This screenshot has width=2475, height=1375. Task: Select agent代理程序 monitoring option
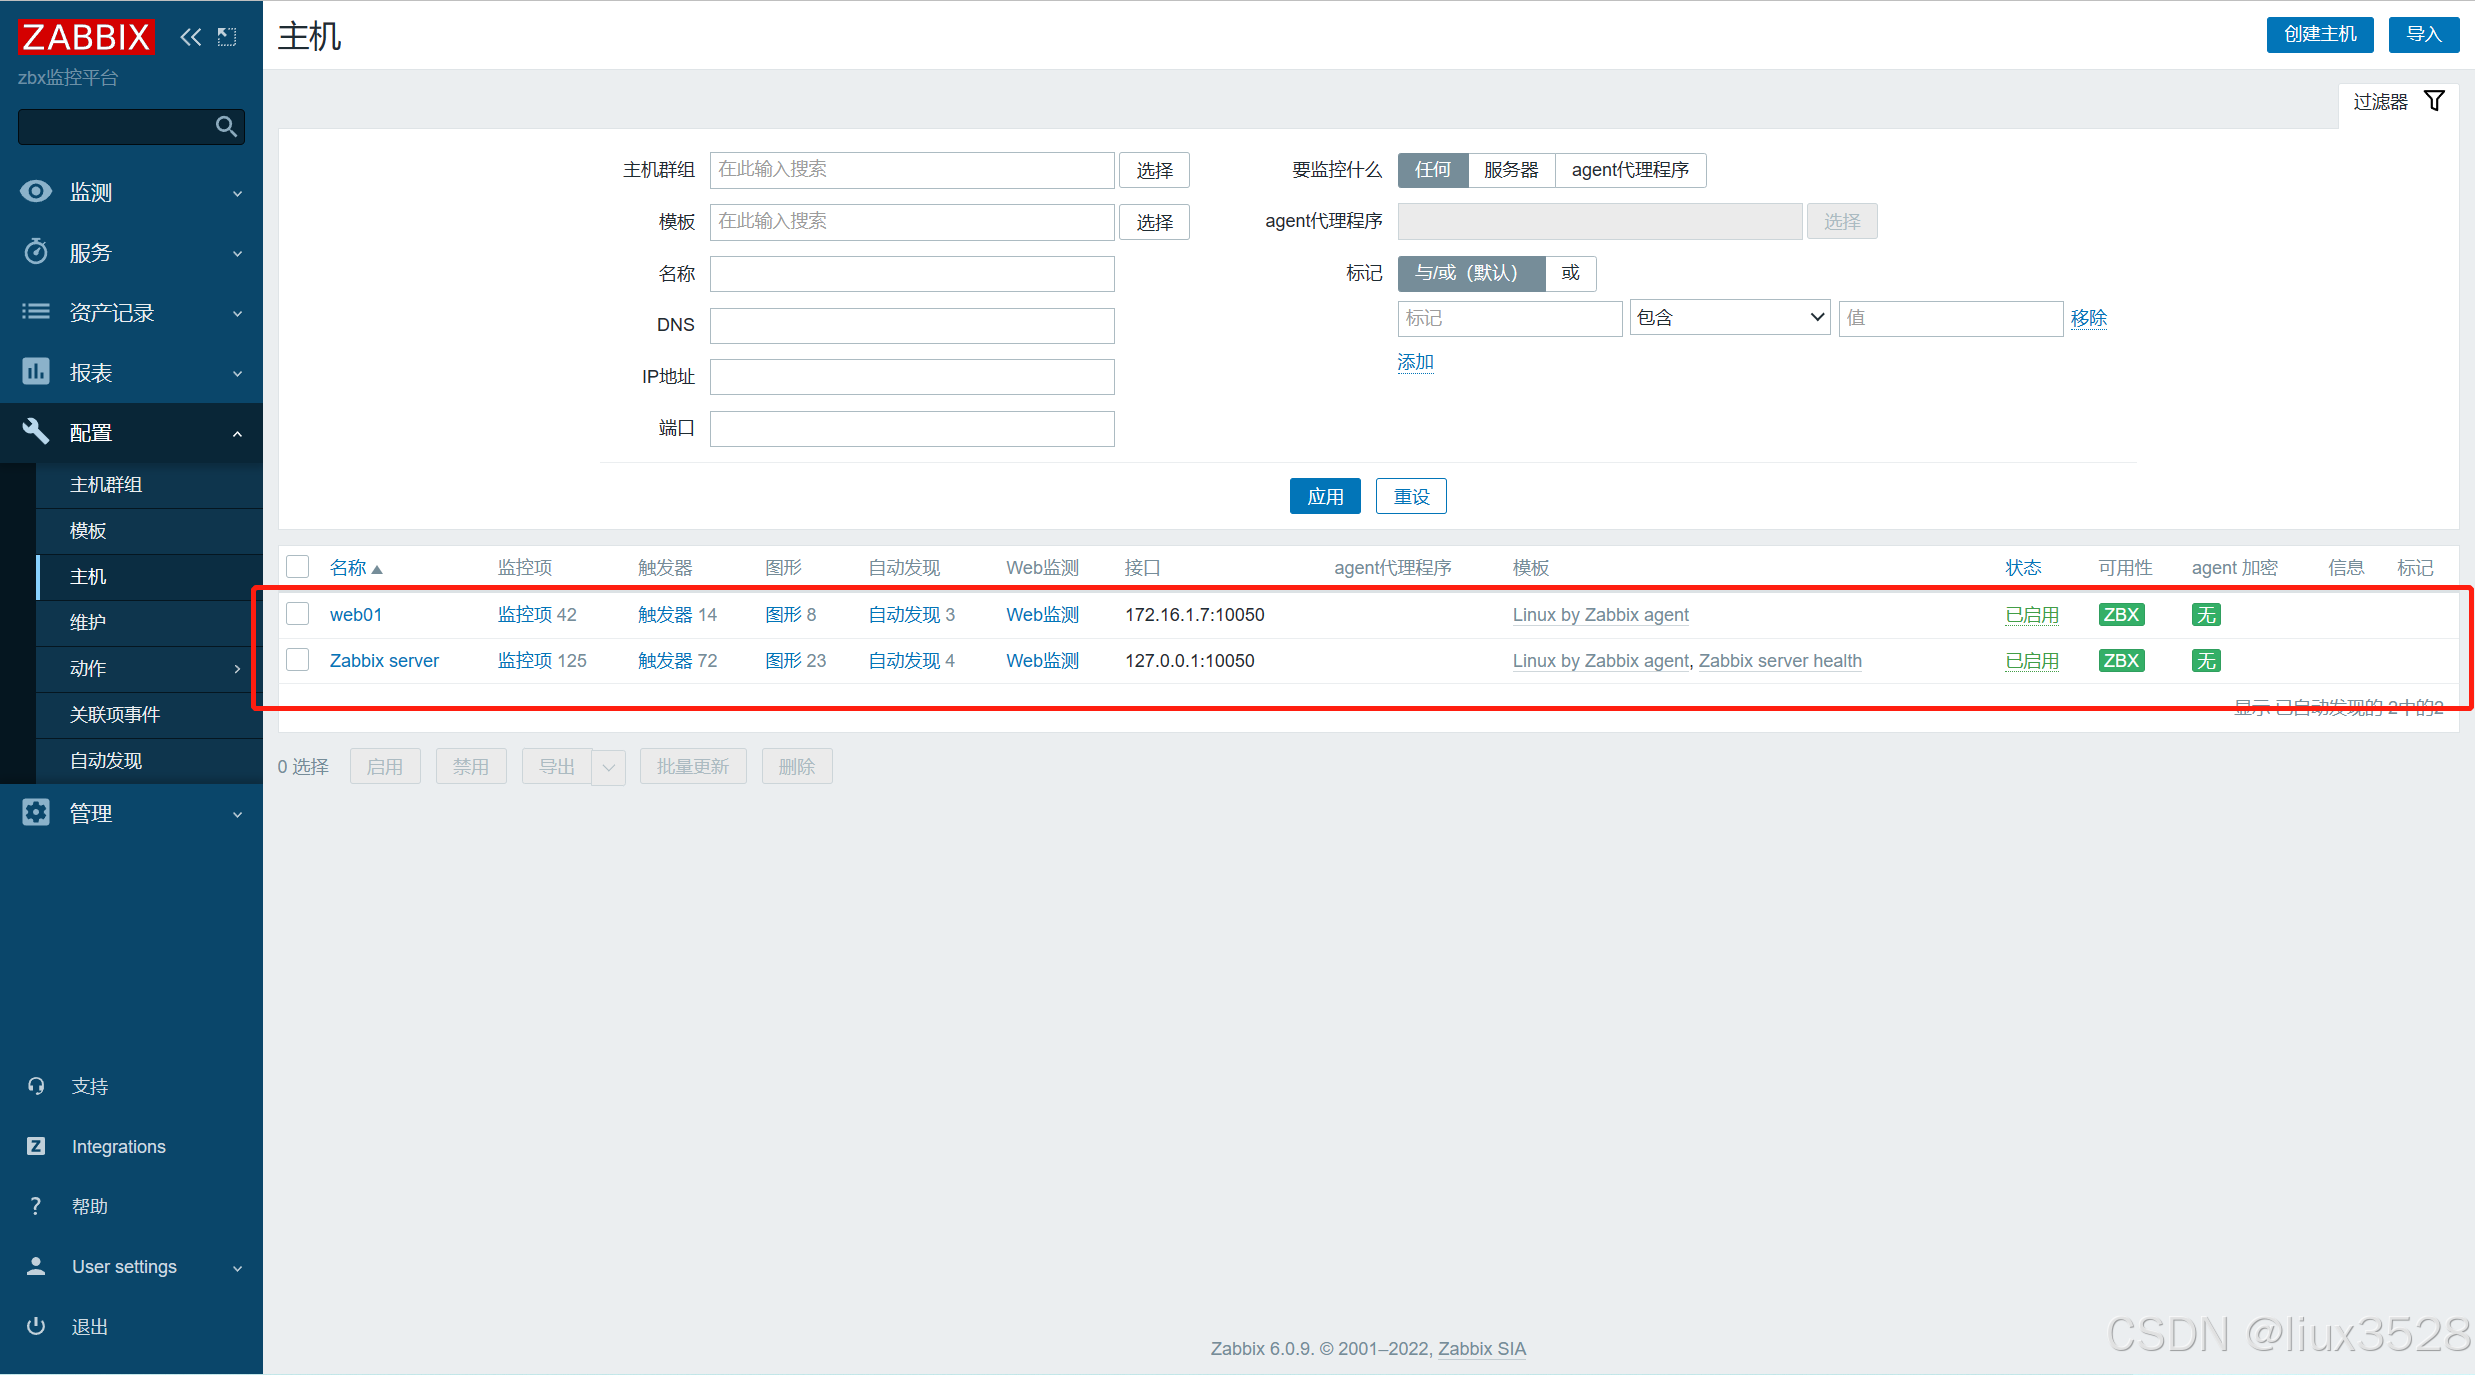(1630, 170)
